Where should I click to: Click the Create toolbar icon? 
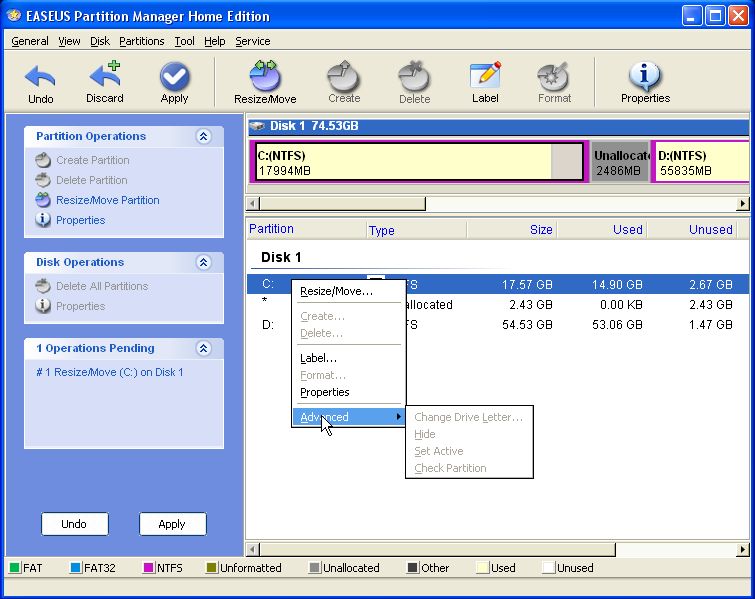click(x=344, y=76)
